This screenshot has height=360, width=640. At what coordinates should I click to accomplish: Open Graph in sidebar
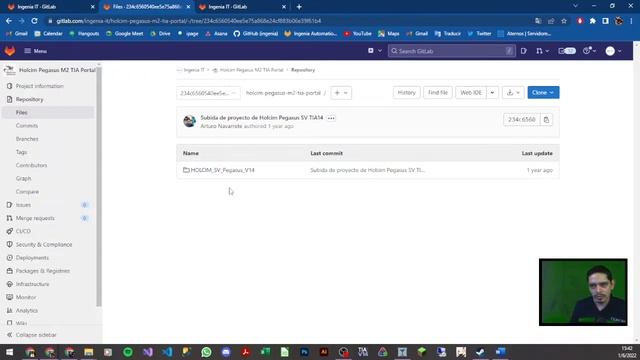pos(23,178)
